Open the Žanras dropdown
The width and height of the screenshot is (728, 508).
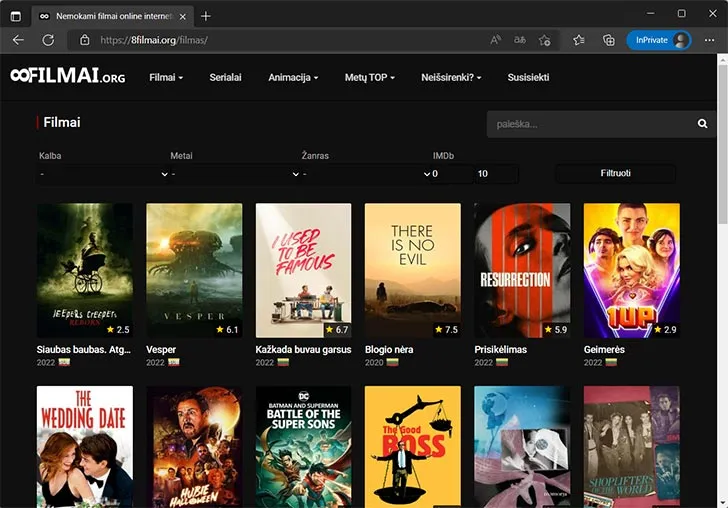click(x=366, y=174)
